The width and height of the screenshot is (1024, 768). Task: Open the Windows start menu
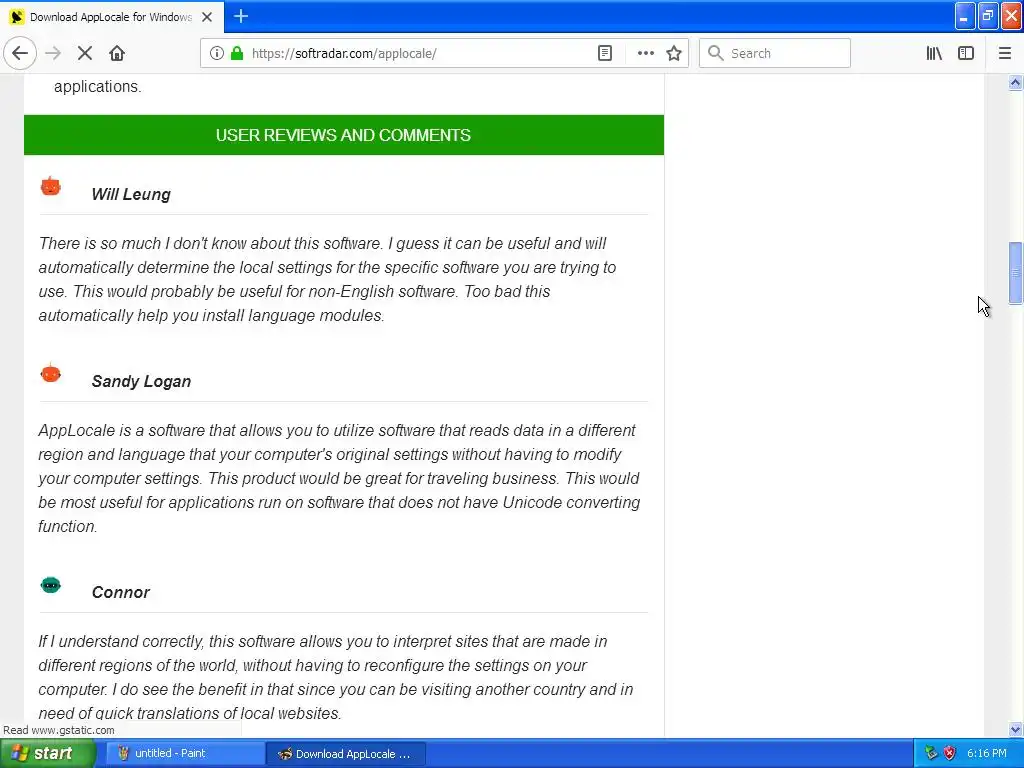pyautogui.click(x=47, y=754)
